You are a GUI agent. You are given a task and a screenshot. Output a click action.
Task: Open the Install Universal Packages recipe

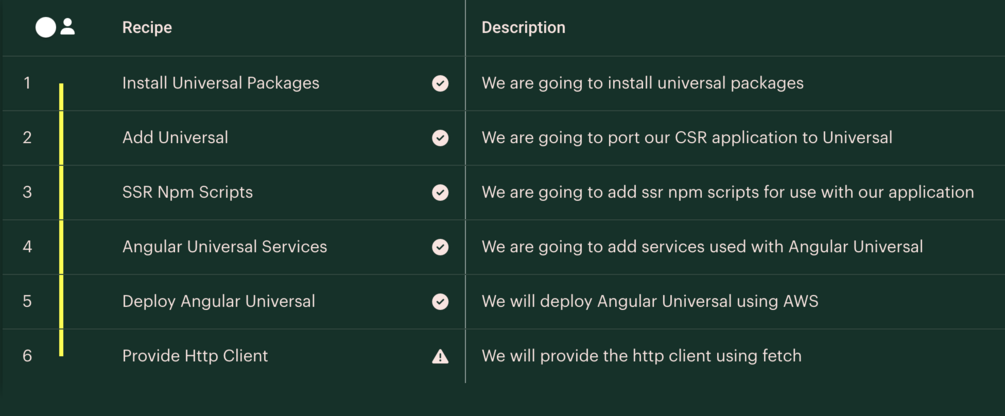point(221,83)
